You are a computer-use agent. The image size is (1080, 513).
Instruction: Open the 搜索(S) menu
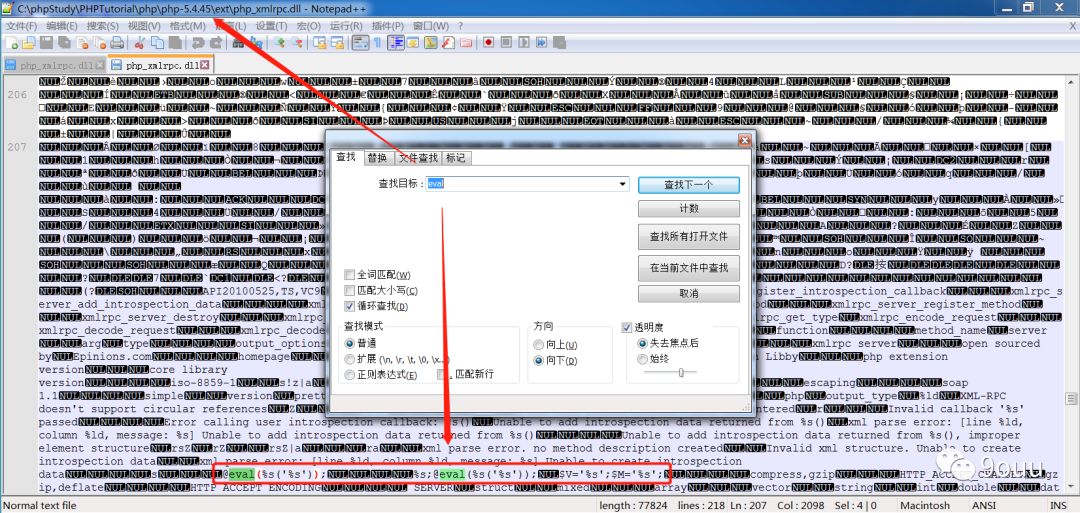[103, 25]
